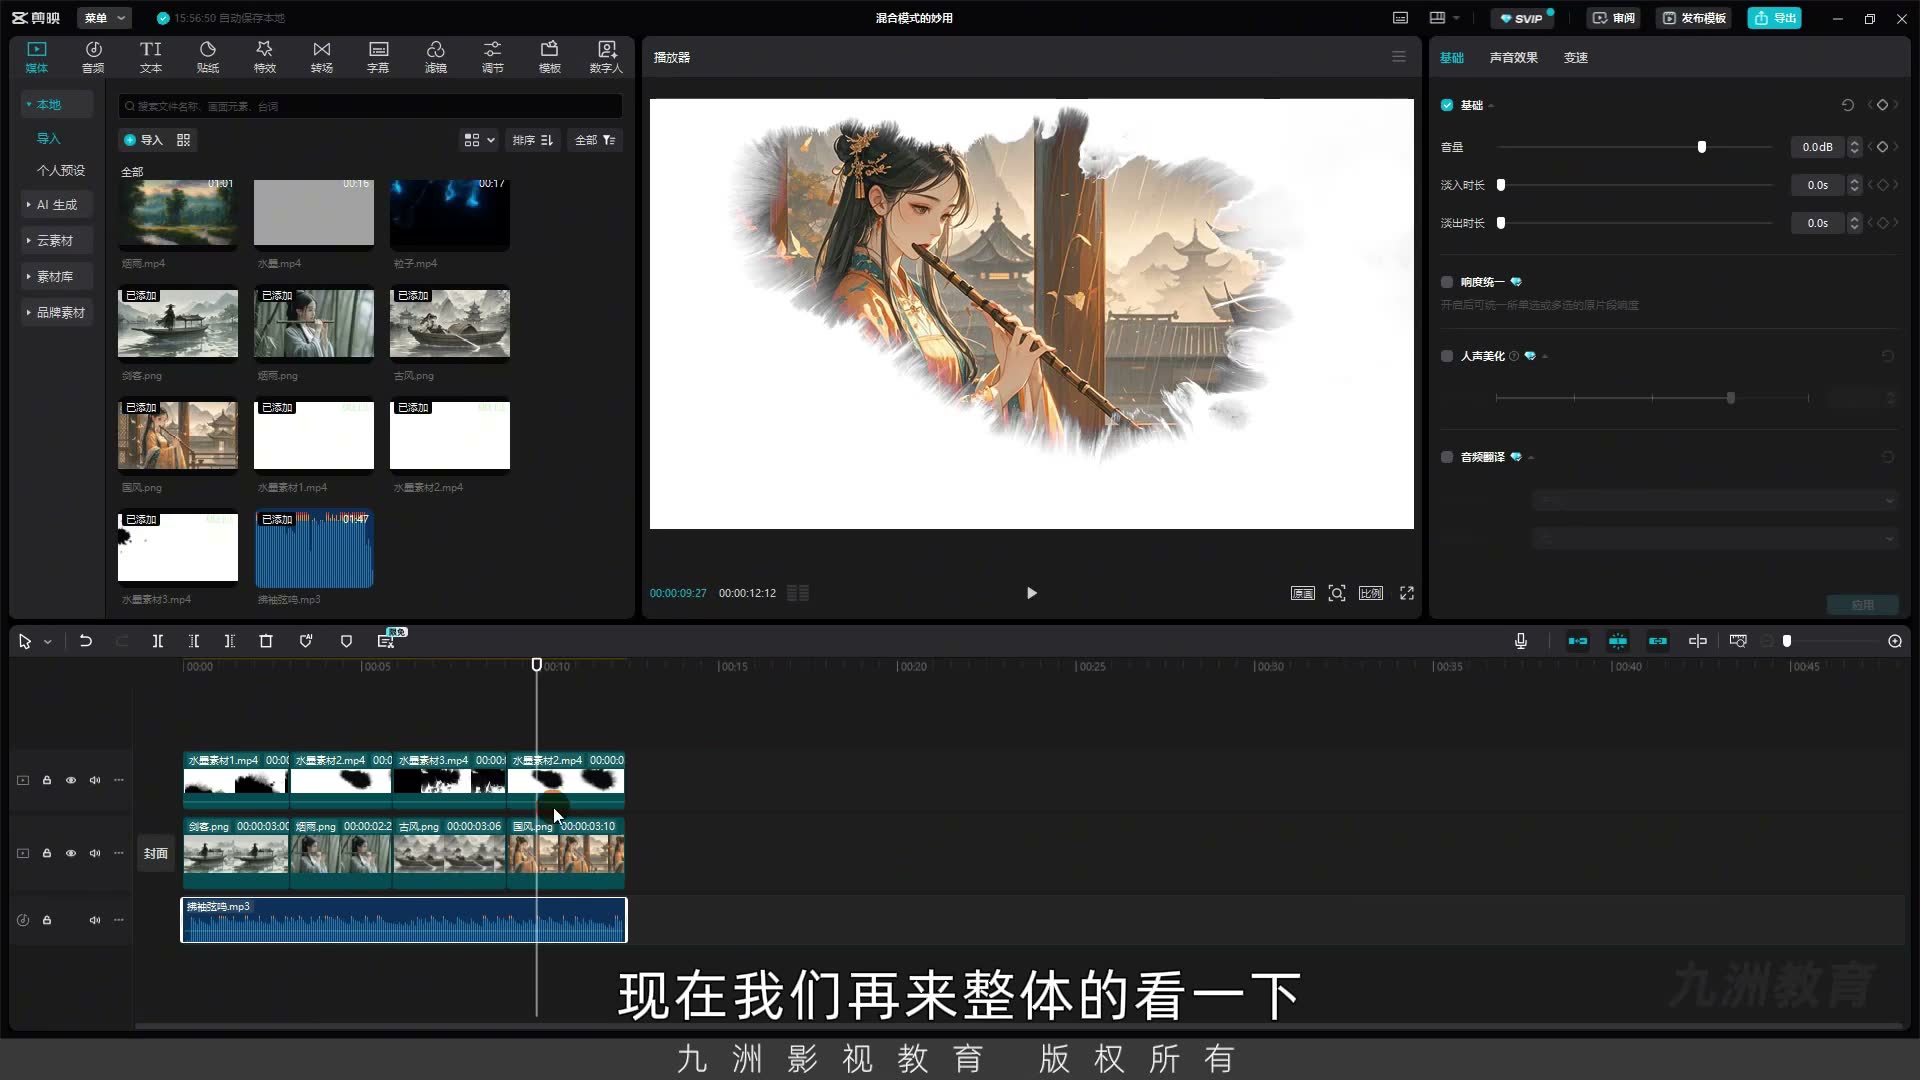
Task: Switch to the 基础 tab
Action: tap(1452, 57)
